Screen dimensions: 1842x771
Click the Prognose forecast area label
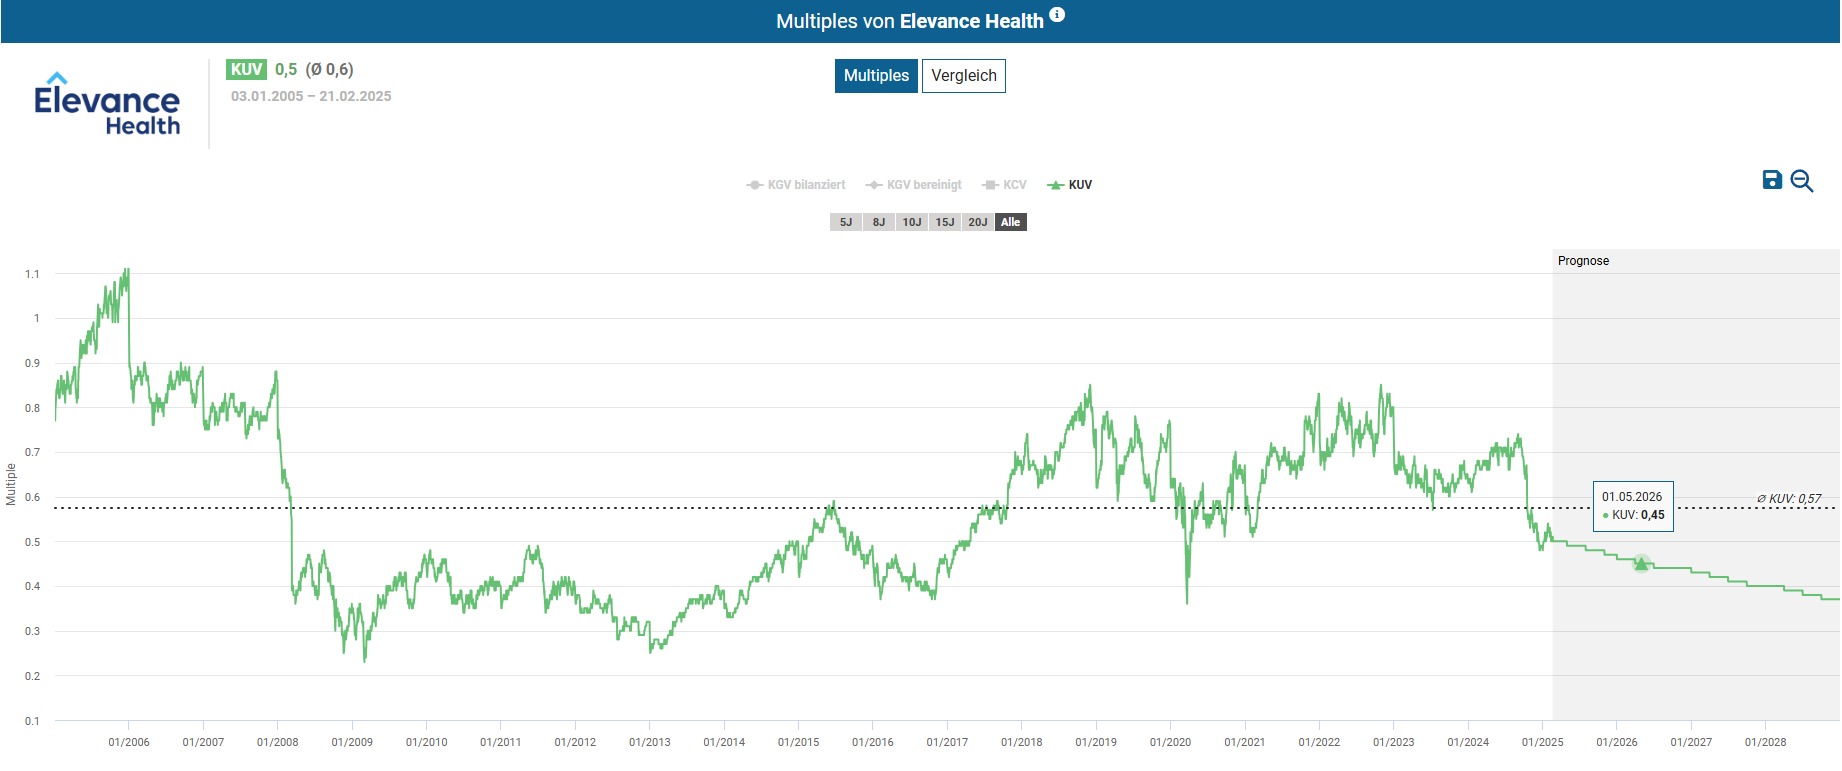(1583, 261)
